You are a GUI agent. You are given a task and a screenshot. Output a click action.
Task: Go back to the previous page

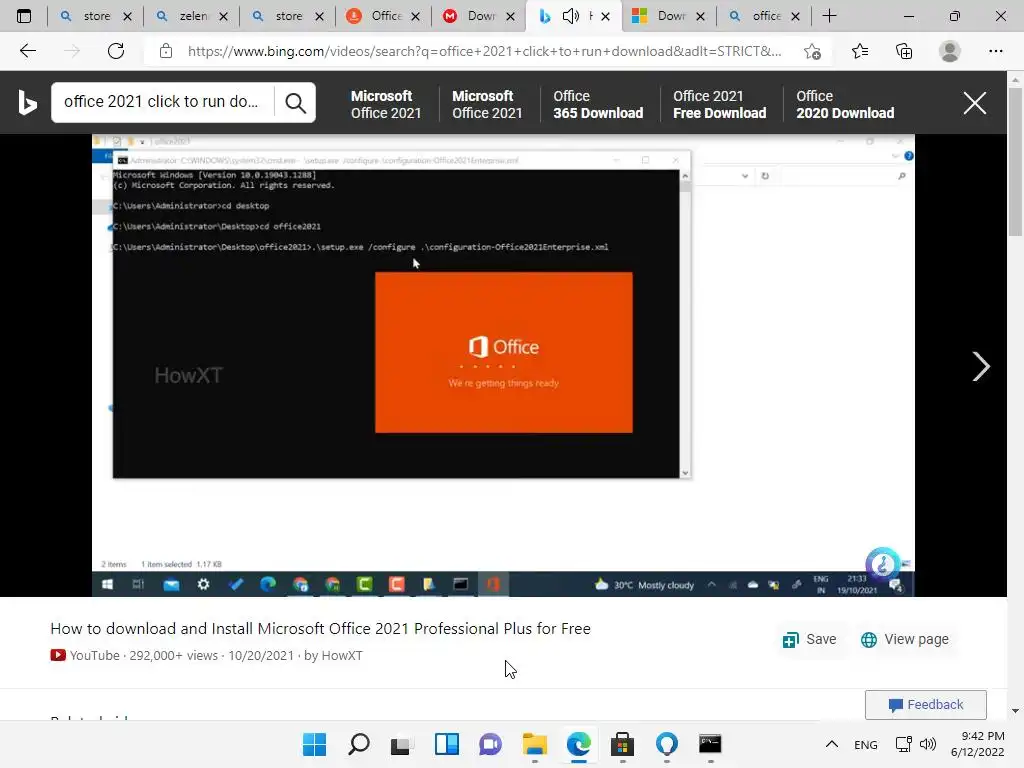pyautogui.click(x=27, y=51)
